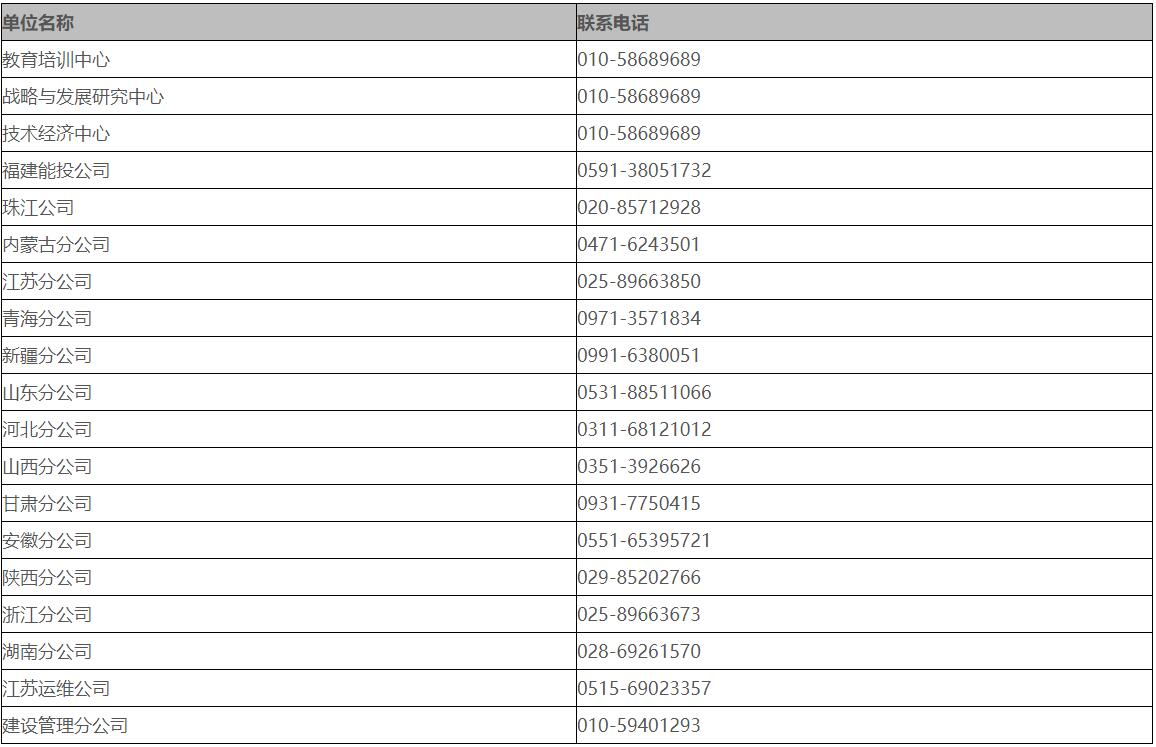Viewport: 1156px width, 747px height.
Task: Click the 山东分公司 cell
Action: click(47, 393)
